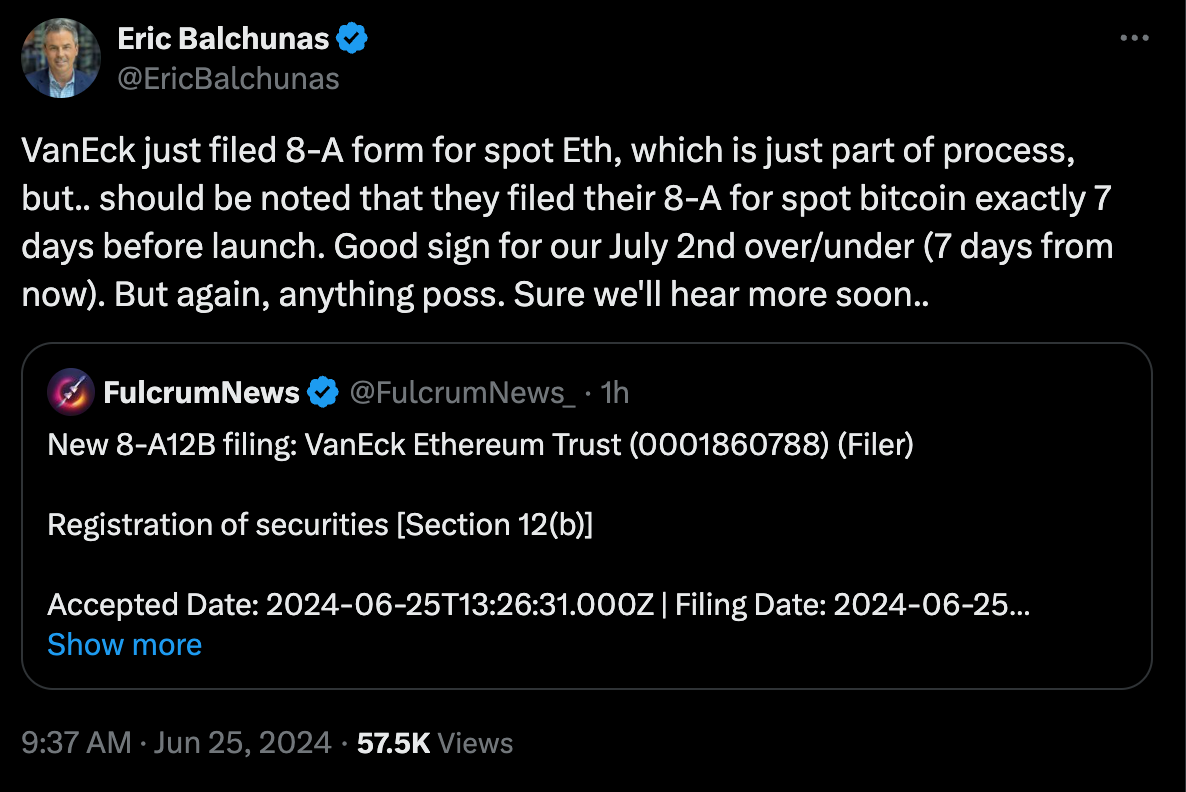Viewport: 1186px width, 792px height.
Task: Click the blue verification checkmark beside FulcrumNews name
Action: point(320,392)
